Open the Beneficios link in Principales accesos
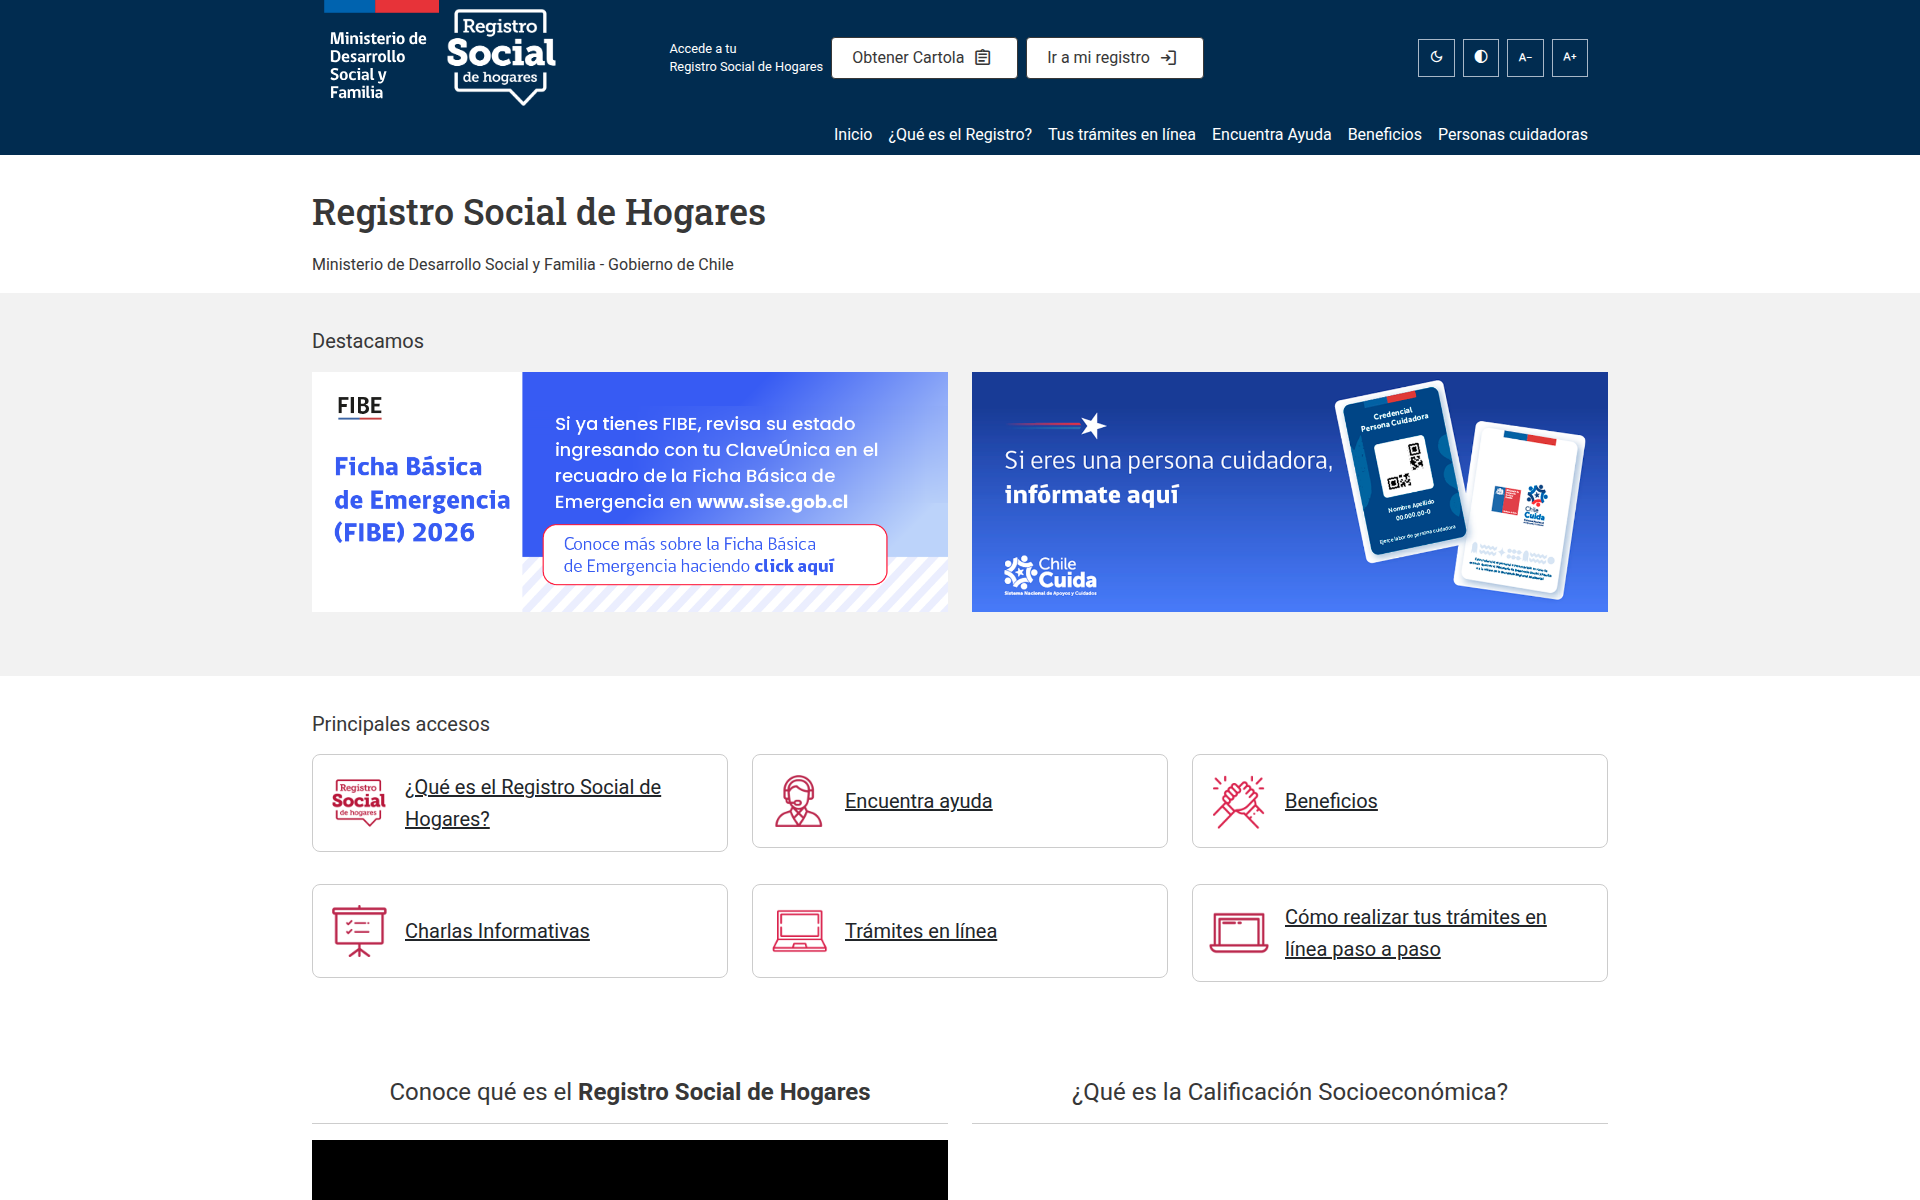1920x1200 pixels. [x=1331, y=801]
